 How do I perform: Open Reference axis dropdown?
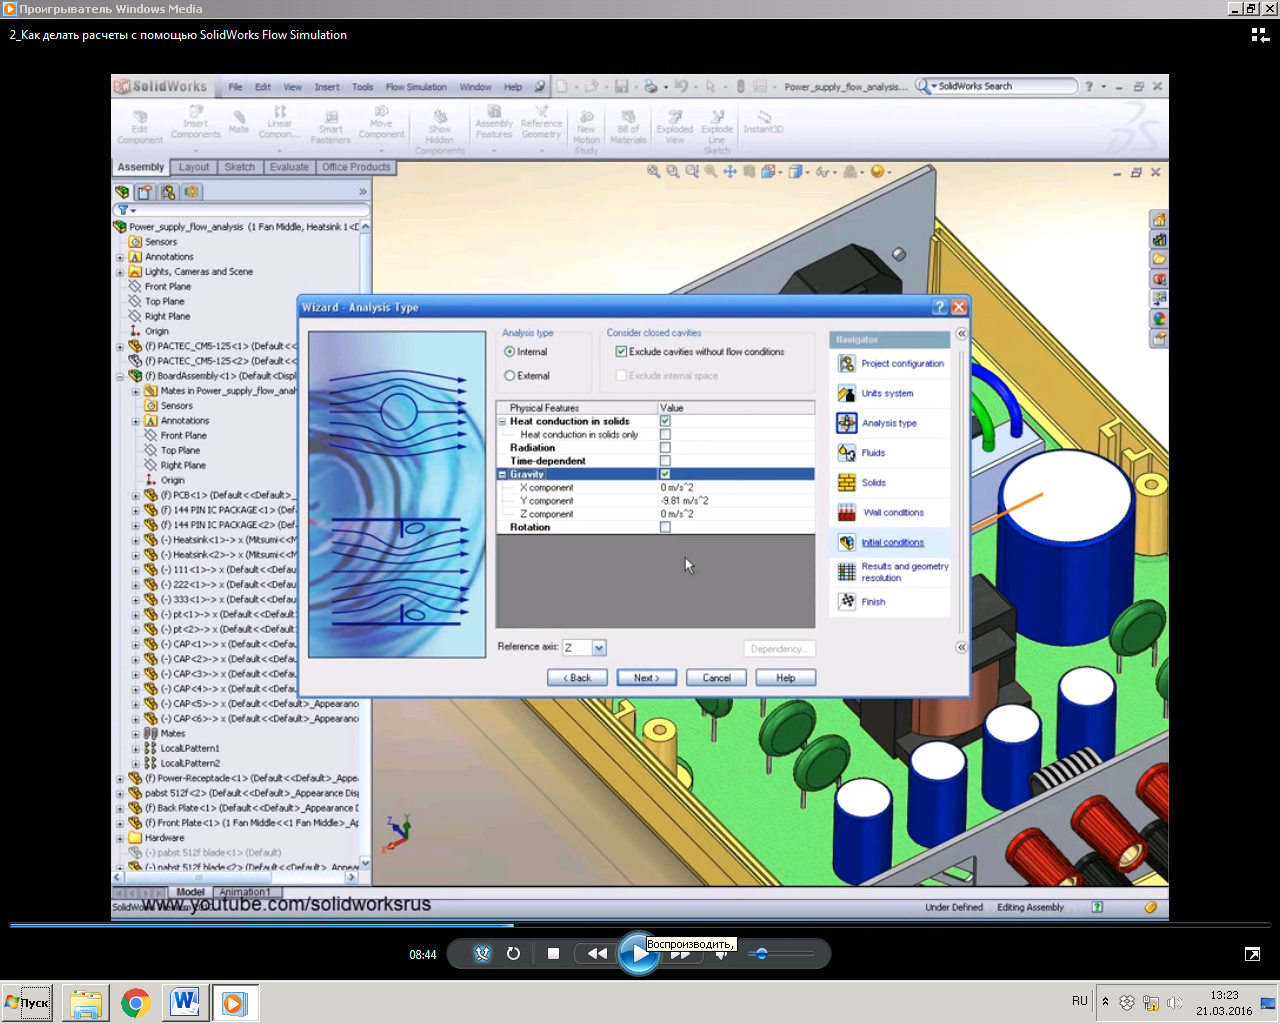[599, 648]
